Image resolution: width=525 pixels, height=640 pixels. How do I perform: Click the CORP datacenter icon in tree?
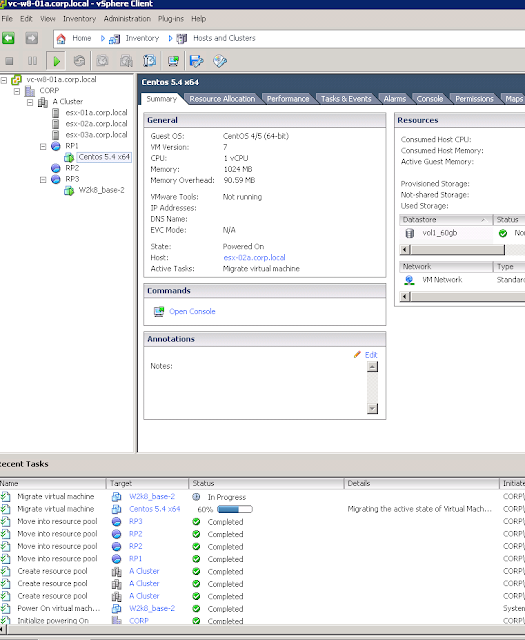point(30,91)
